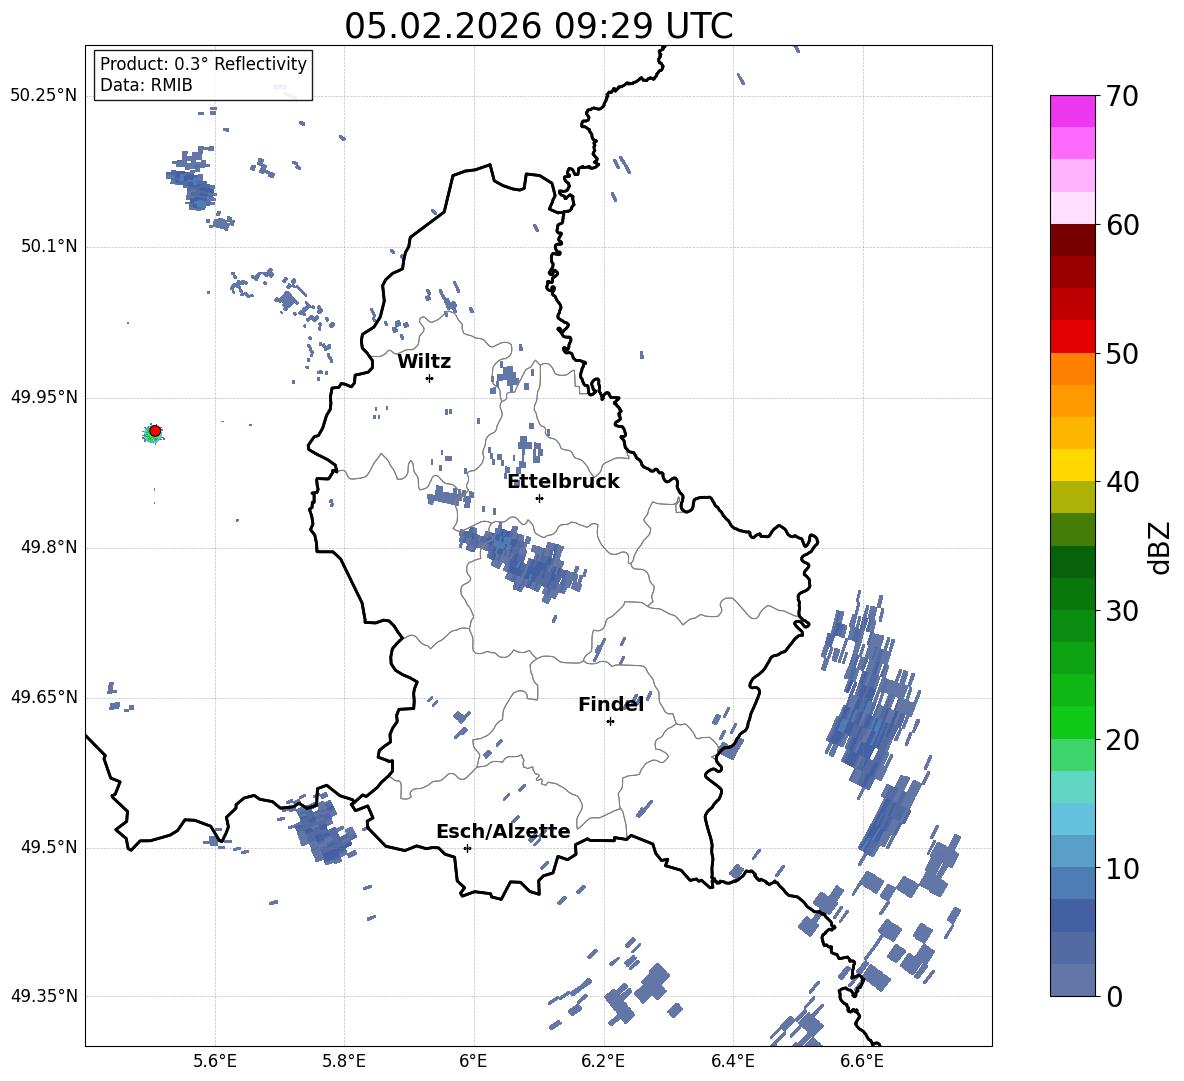
Task: Click the Ettelbruck location cross marker
Action: pyautogui.click(x=539, y=498)
